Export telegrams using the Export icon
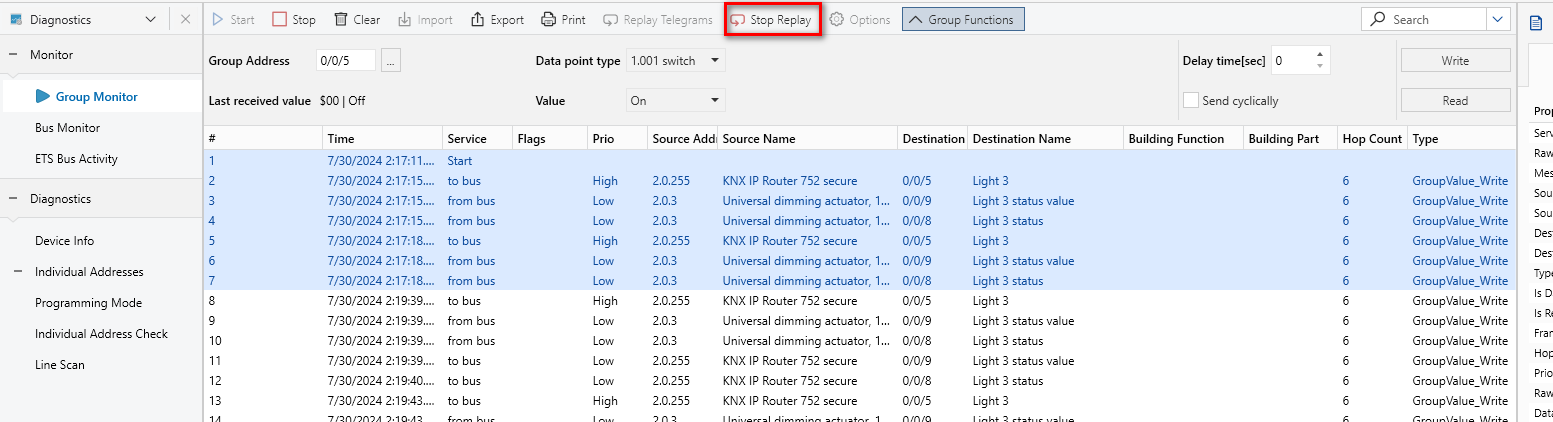This screenshot has height=422, width=1553. [x=496, y=20]
